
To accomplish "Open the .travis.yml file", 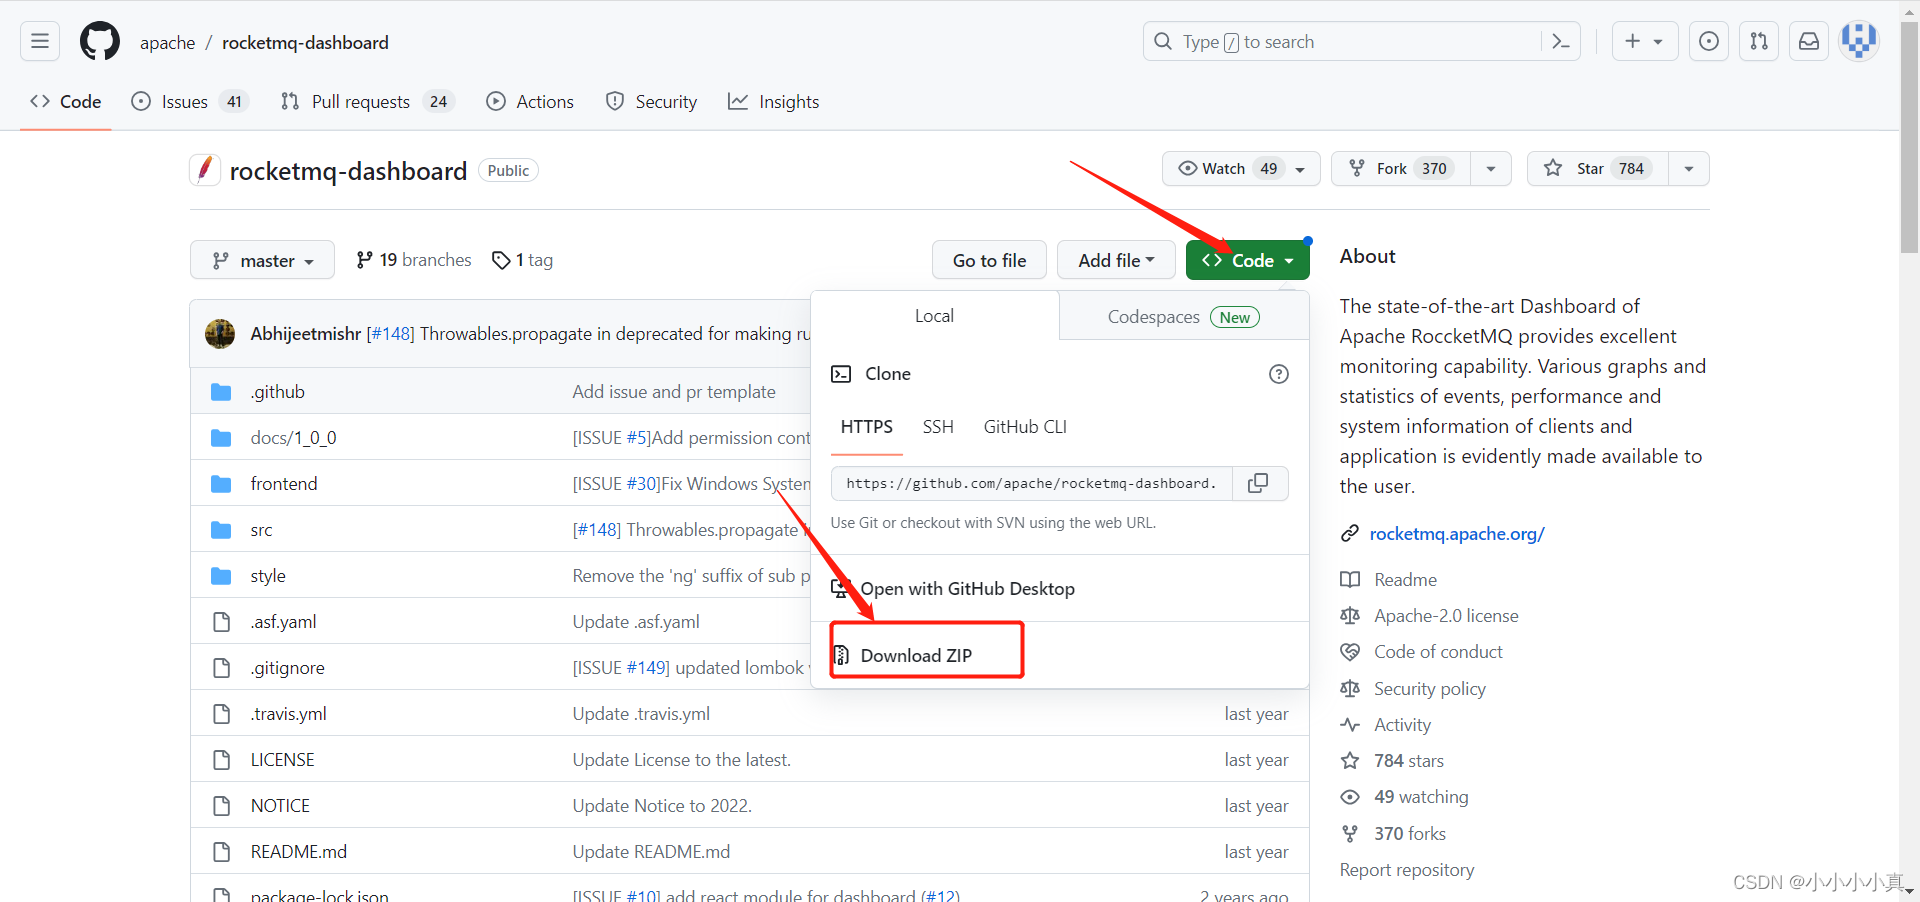I will click(289, 714).
